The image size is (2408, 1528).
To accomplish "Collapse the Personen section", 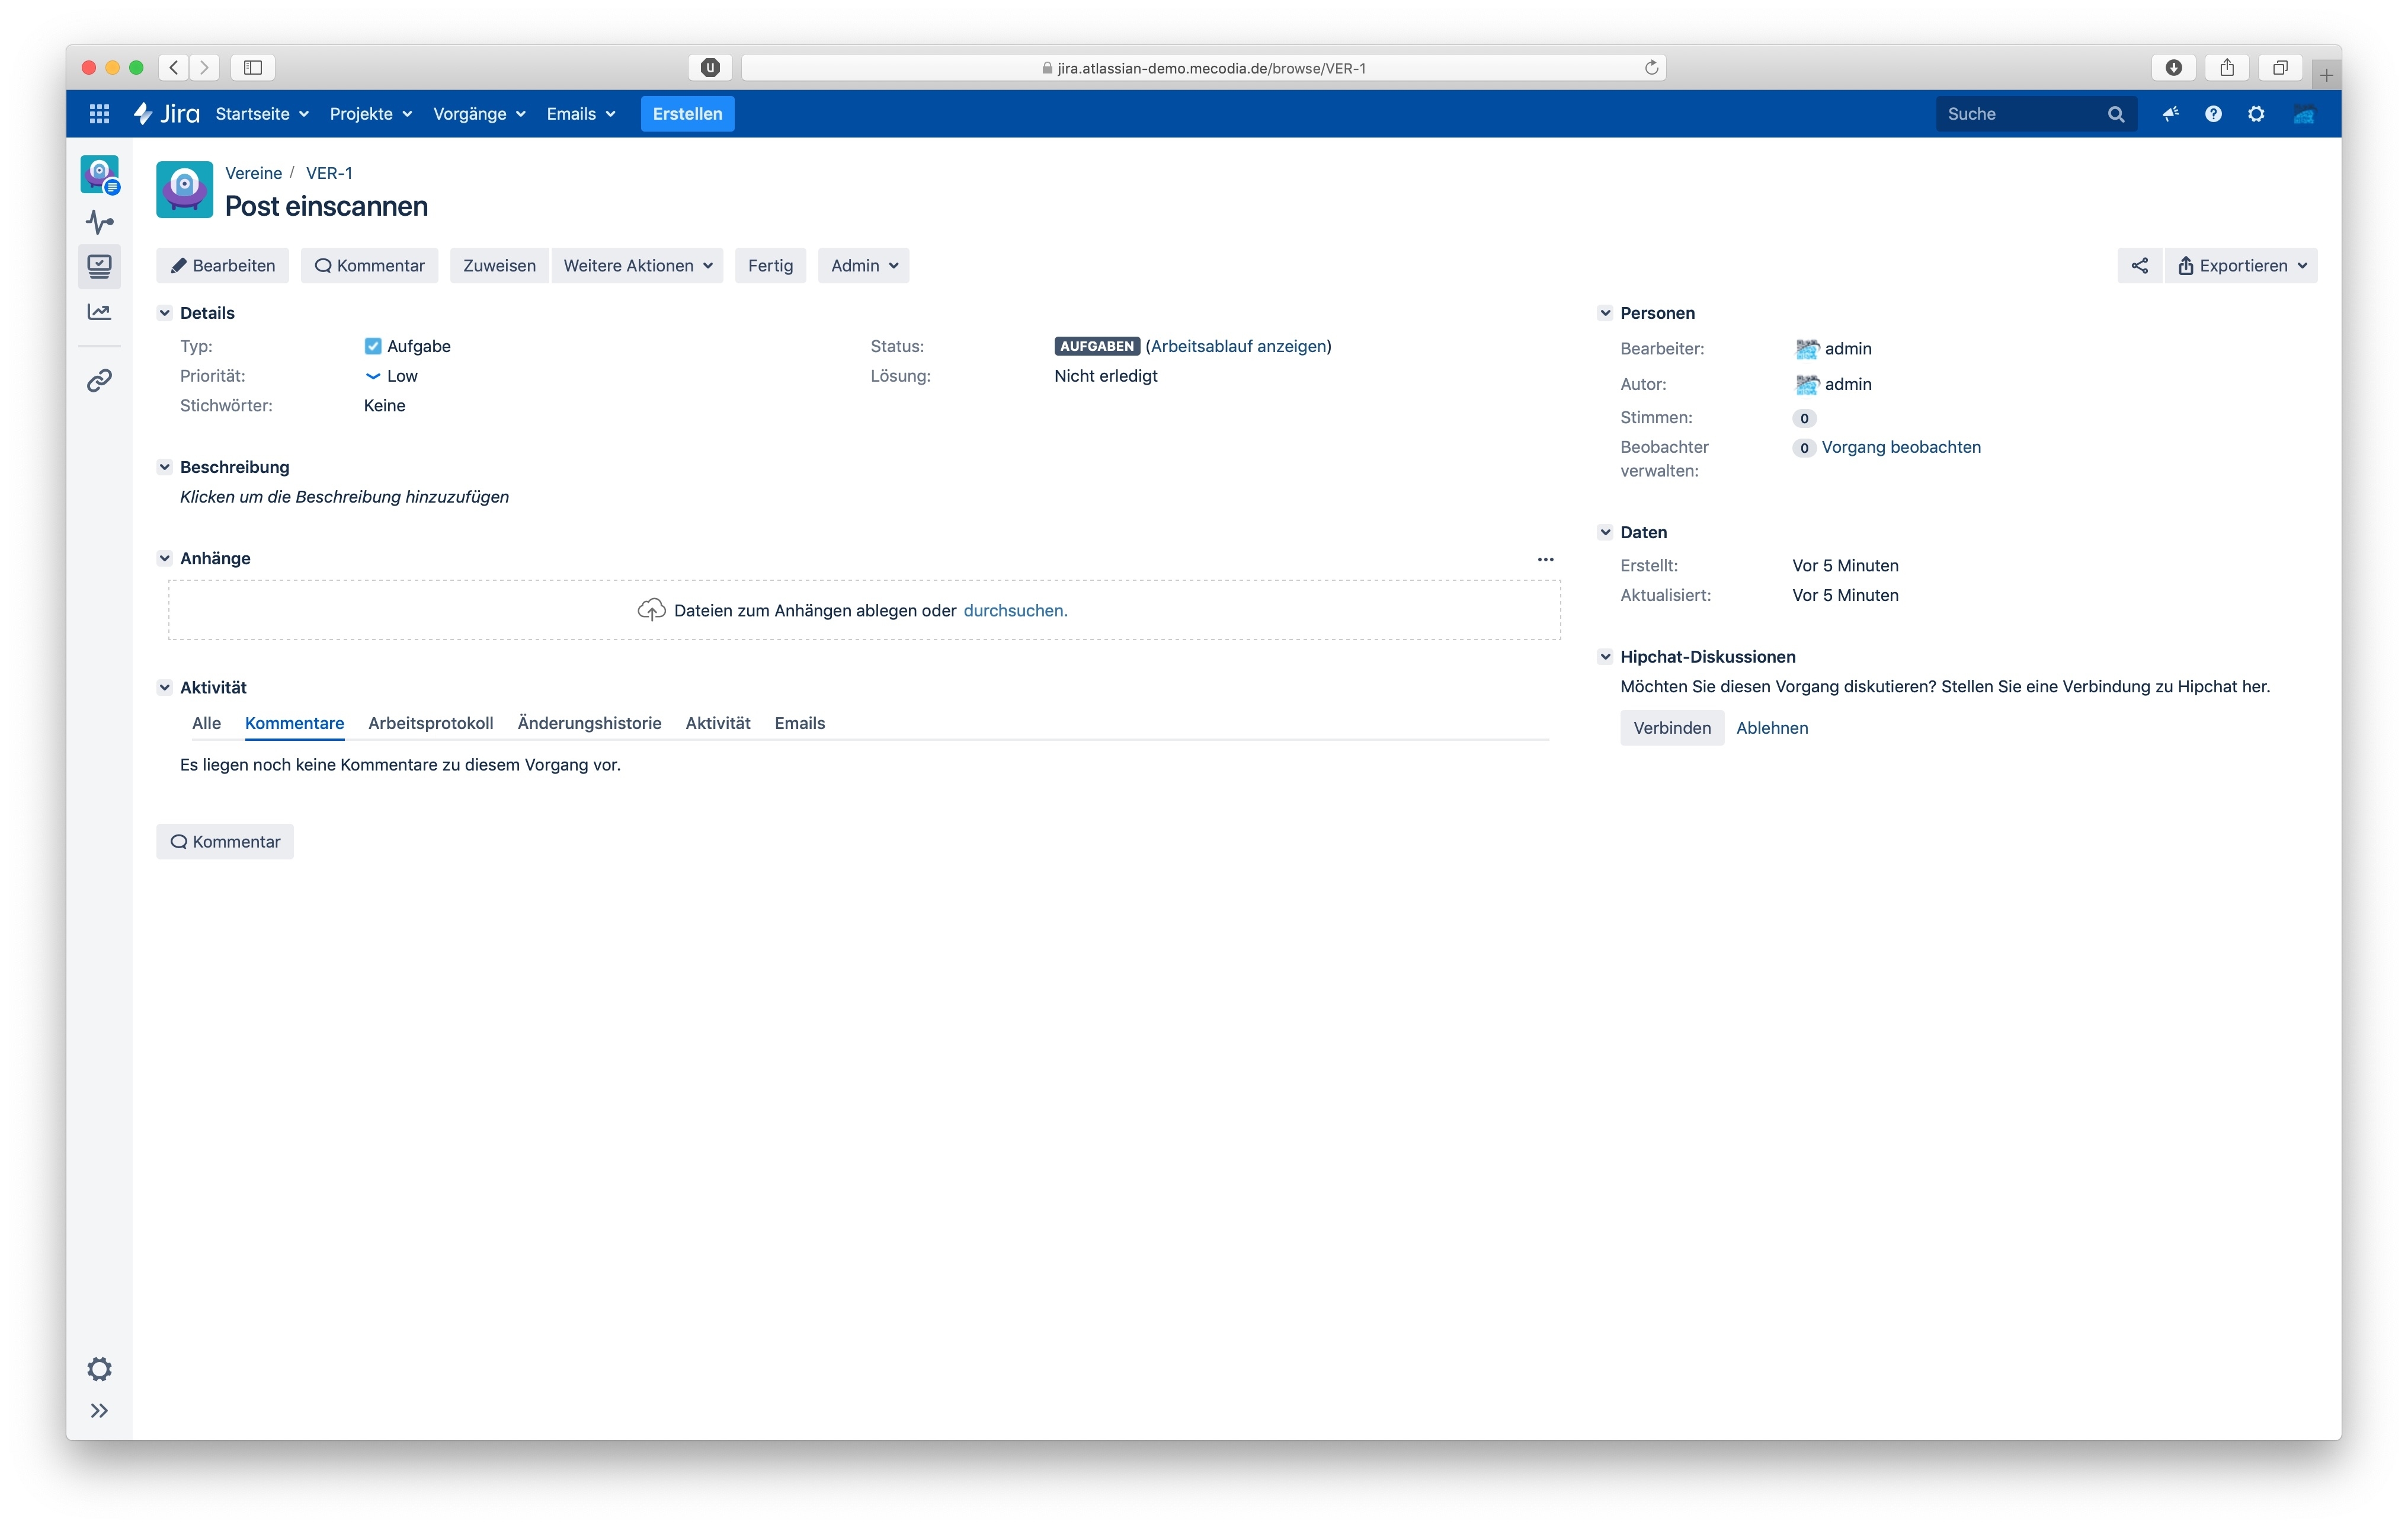I will [x=1605, y=313].
